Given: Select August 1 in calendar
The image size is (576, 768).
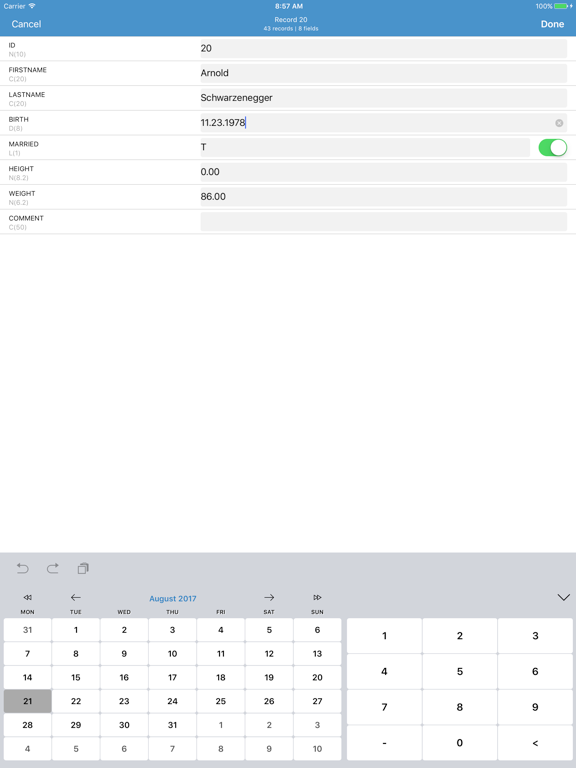Looking at the screenshot, I should point(75,630).
